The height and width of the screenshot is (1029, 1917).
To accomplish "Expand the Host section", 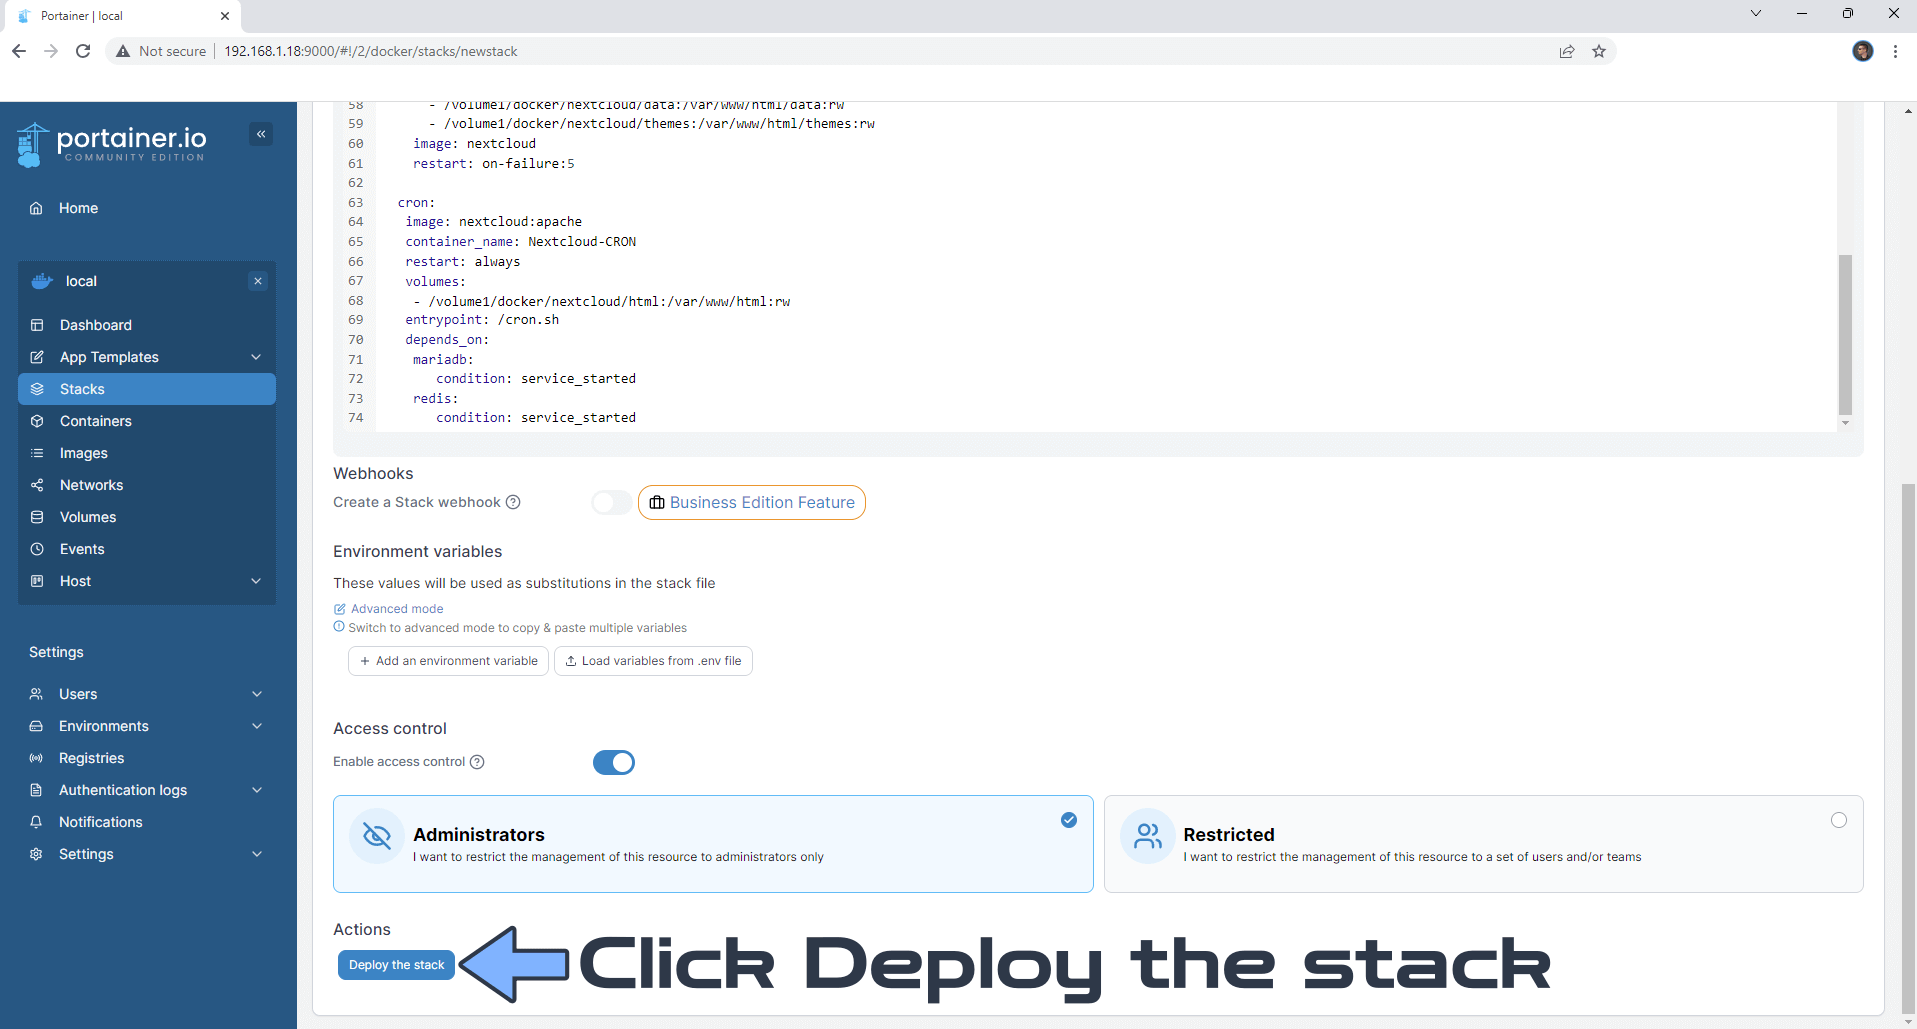I will [74, 580].
